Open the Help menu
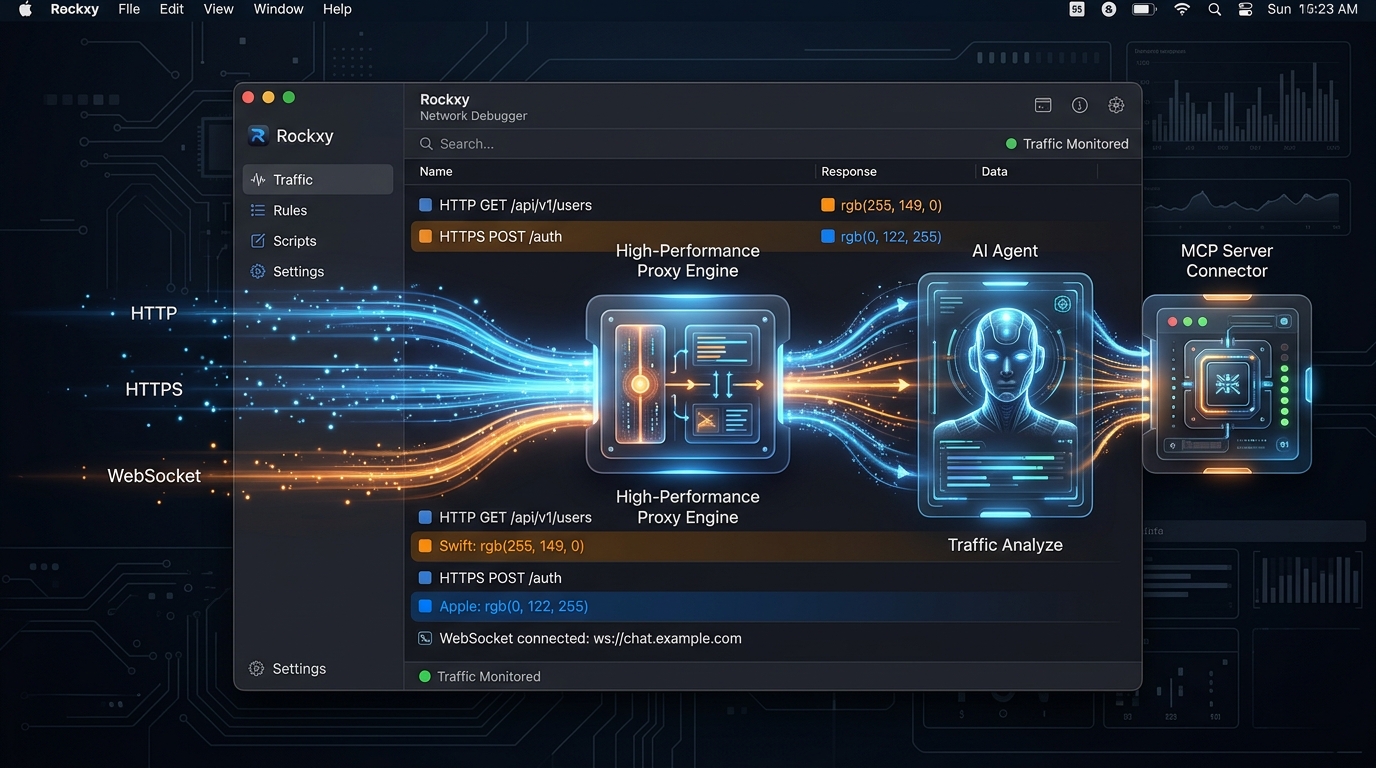This screenshot has height=768, width=1376. click(x=337, y=9)
